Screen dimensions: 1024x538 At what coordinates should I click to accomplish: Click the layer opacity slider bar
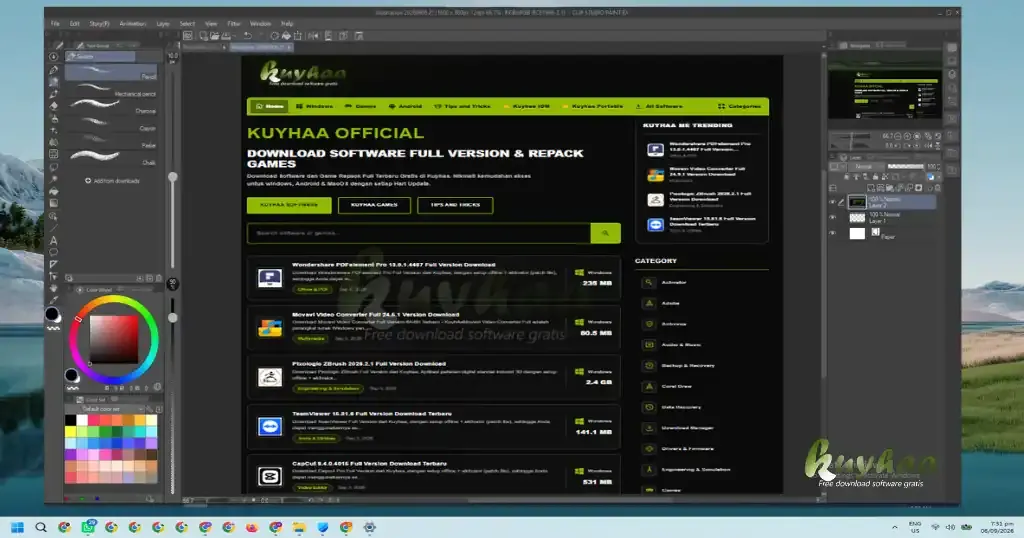[906, 166]
